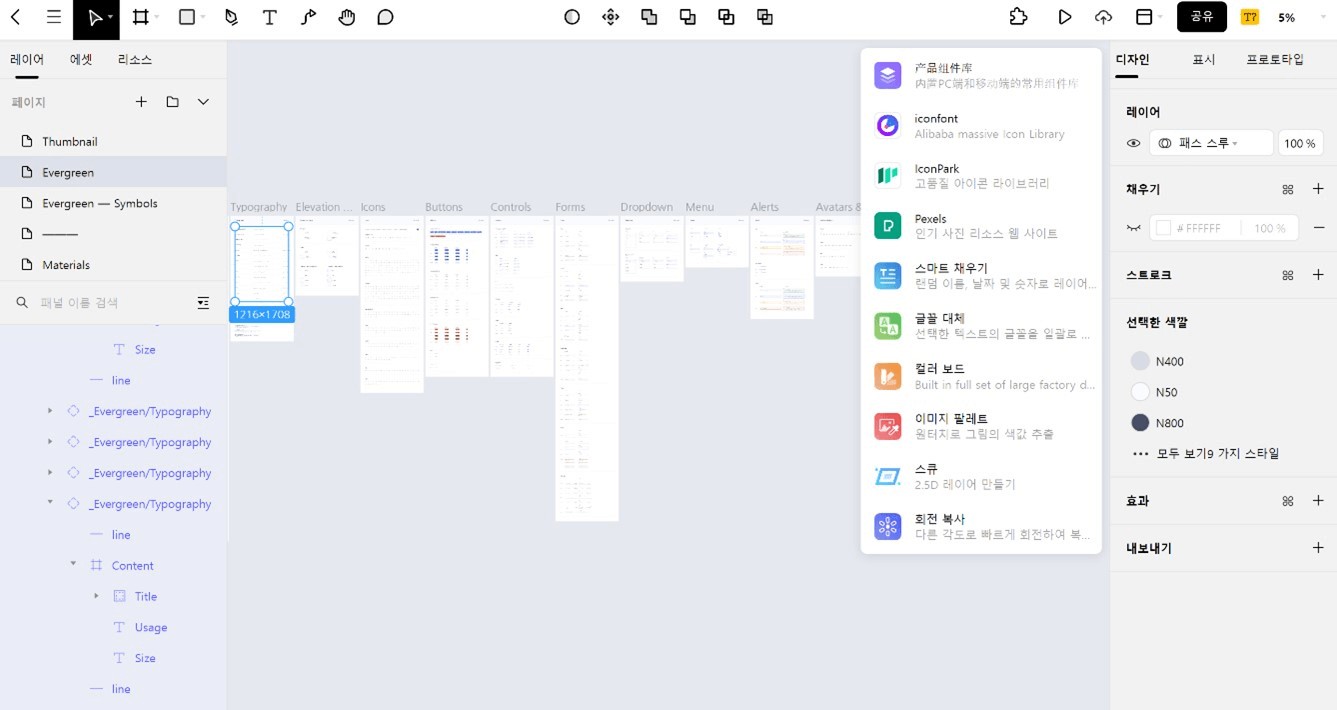
Task: Select the Rectangle shape tool
Action: (187, 18)
